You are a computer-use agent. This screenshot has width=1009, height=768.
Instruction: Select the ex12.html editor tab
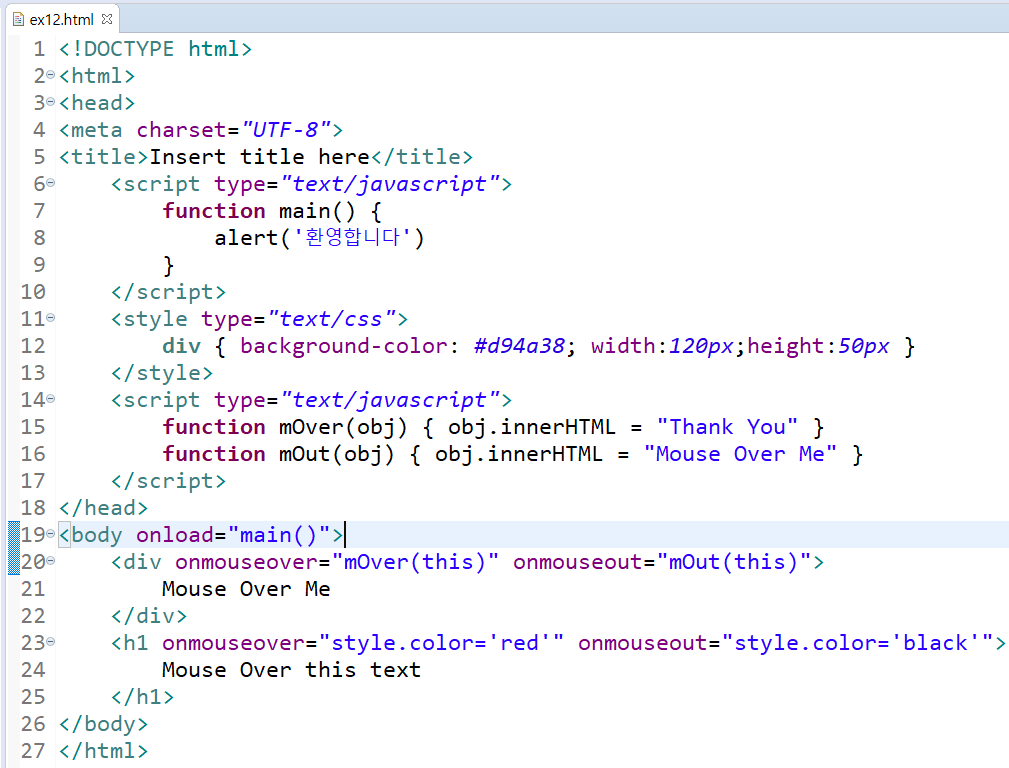pyautogui.click(x=62, y=19)
